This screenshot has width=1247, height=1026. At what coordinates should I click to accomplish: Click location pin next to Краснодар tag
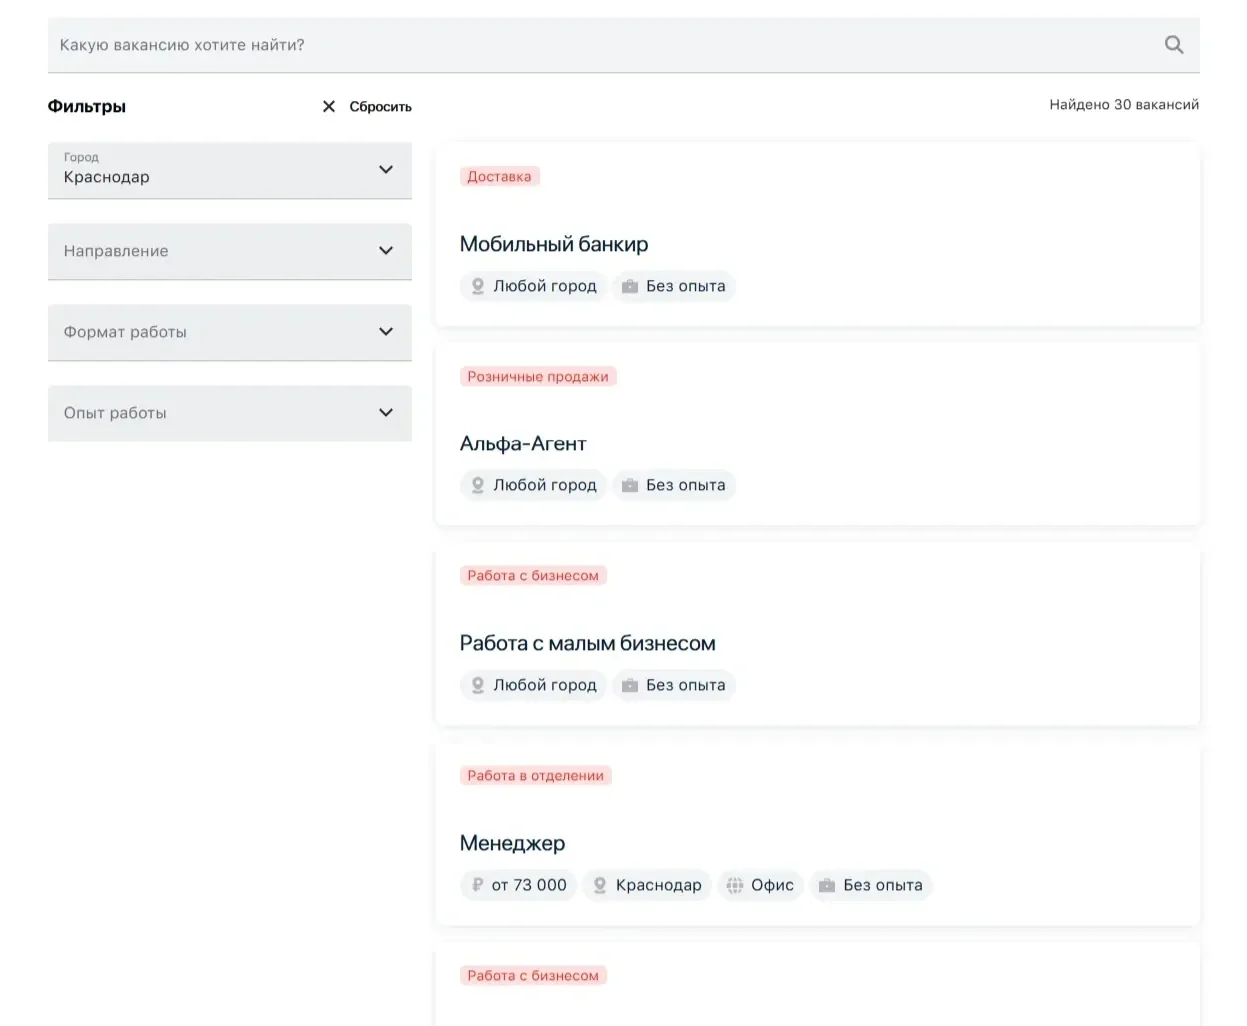click(x=600, y=885)
